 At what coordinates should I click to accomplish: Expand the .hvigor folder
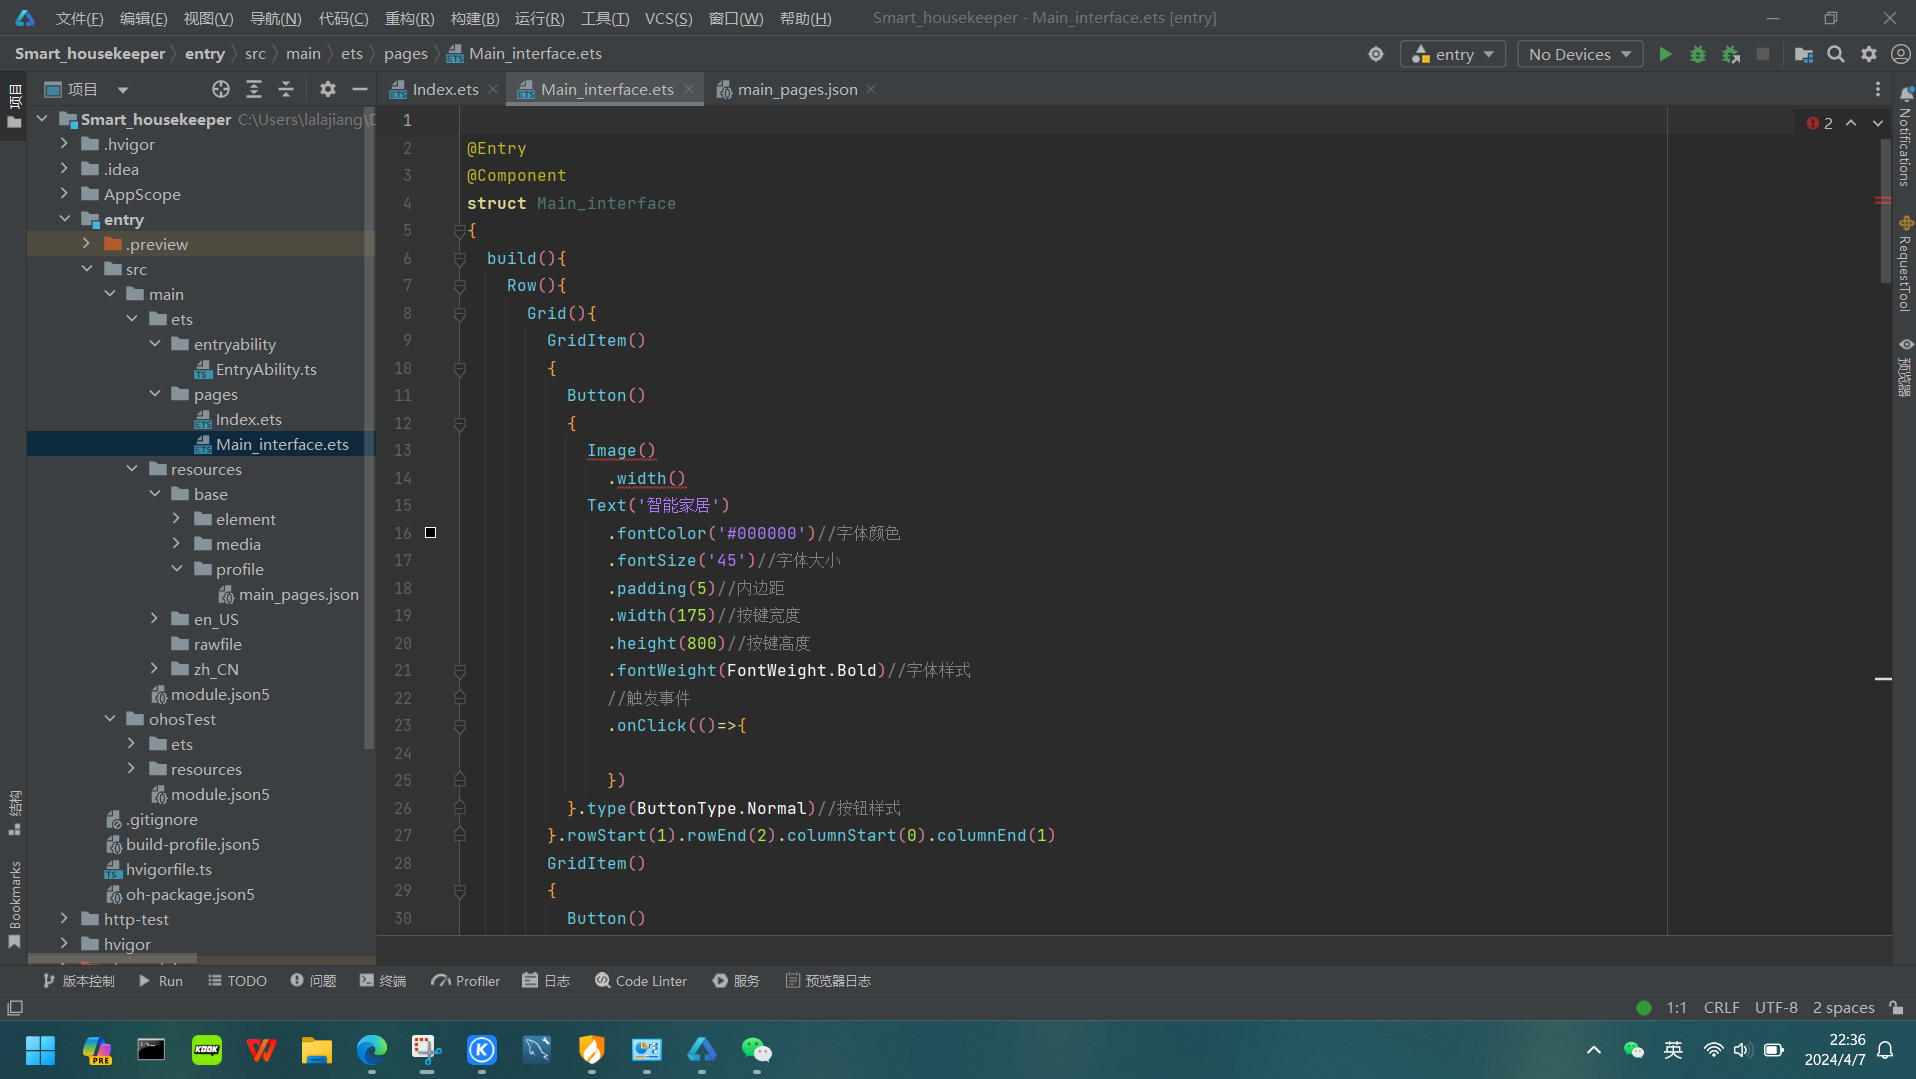tap(65, 144)
